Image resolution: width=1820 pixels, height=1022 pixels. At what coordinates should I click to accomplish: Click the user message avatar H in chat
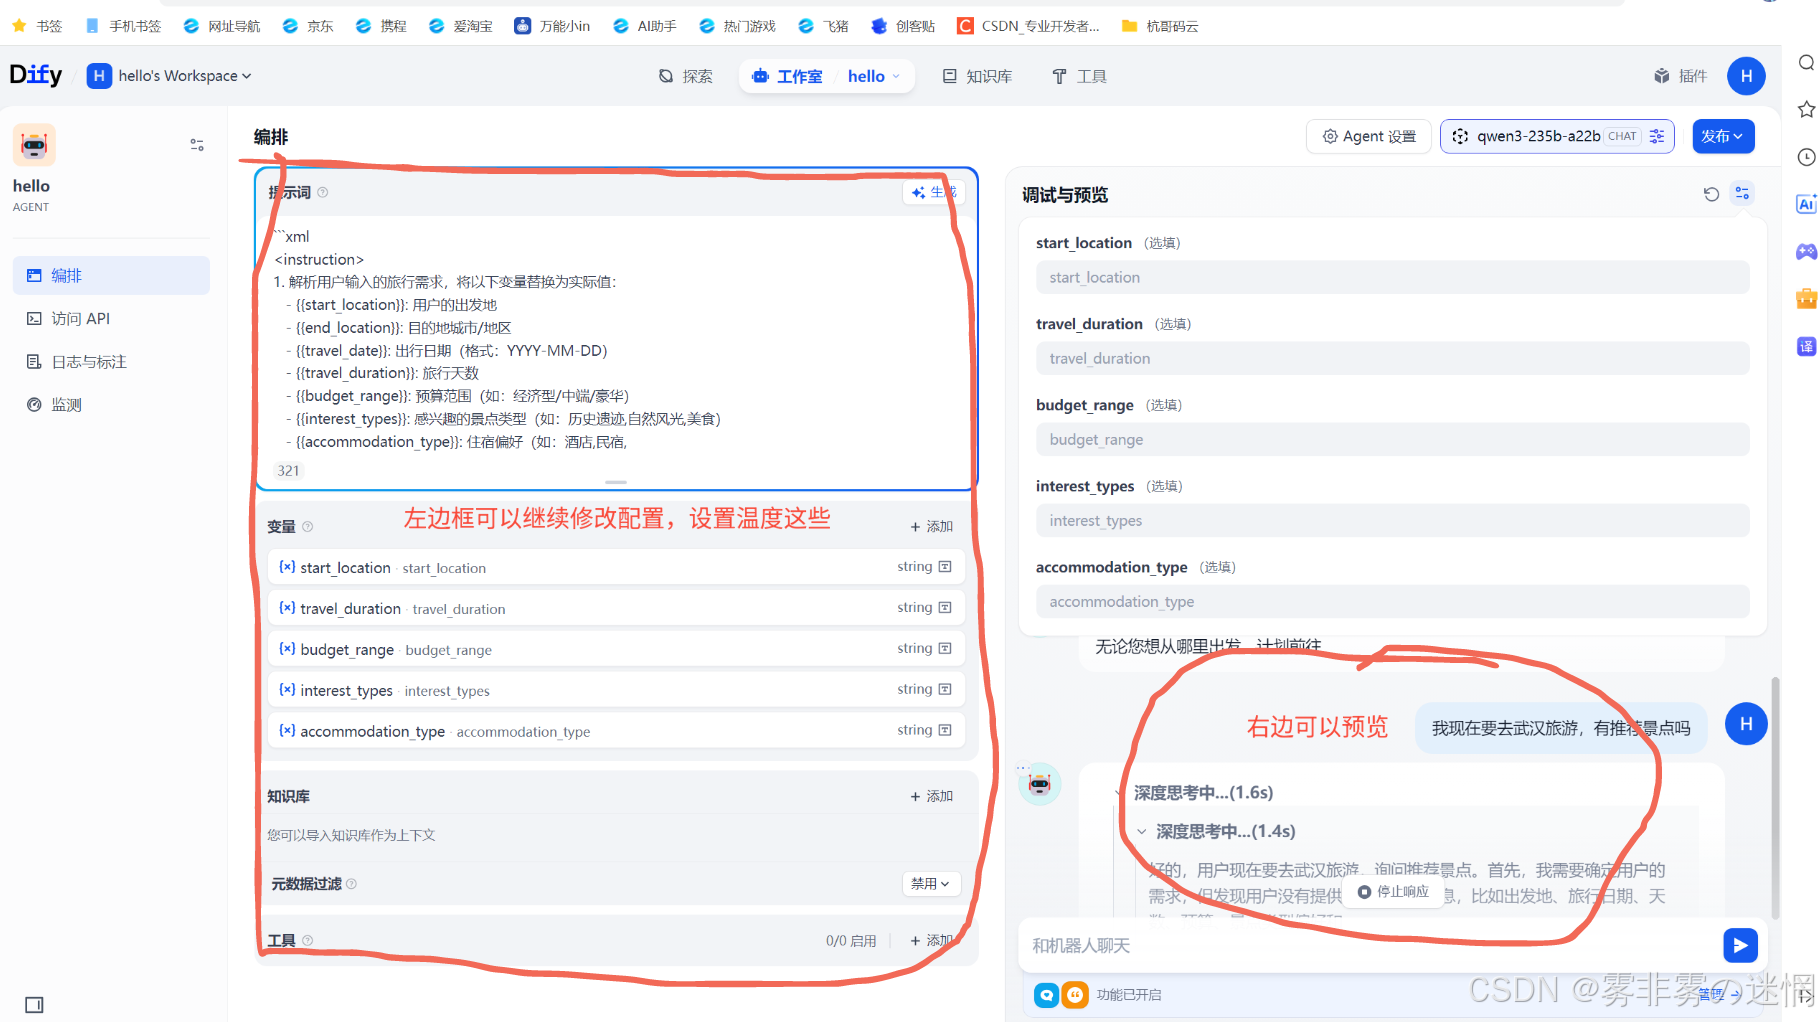(x=1746, y=724)
